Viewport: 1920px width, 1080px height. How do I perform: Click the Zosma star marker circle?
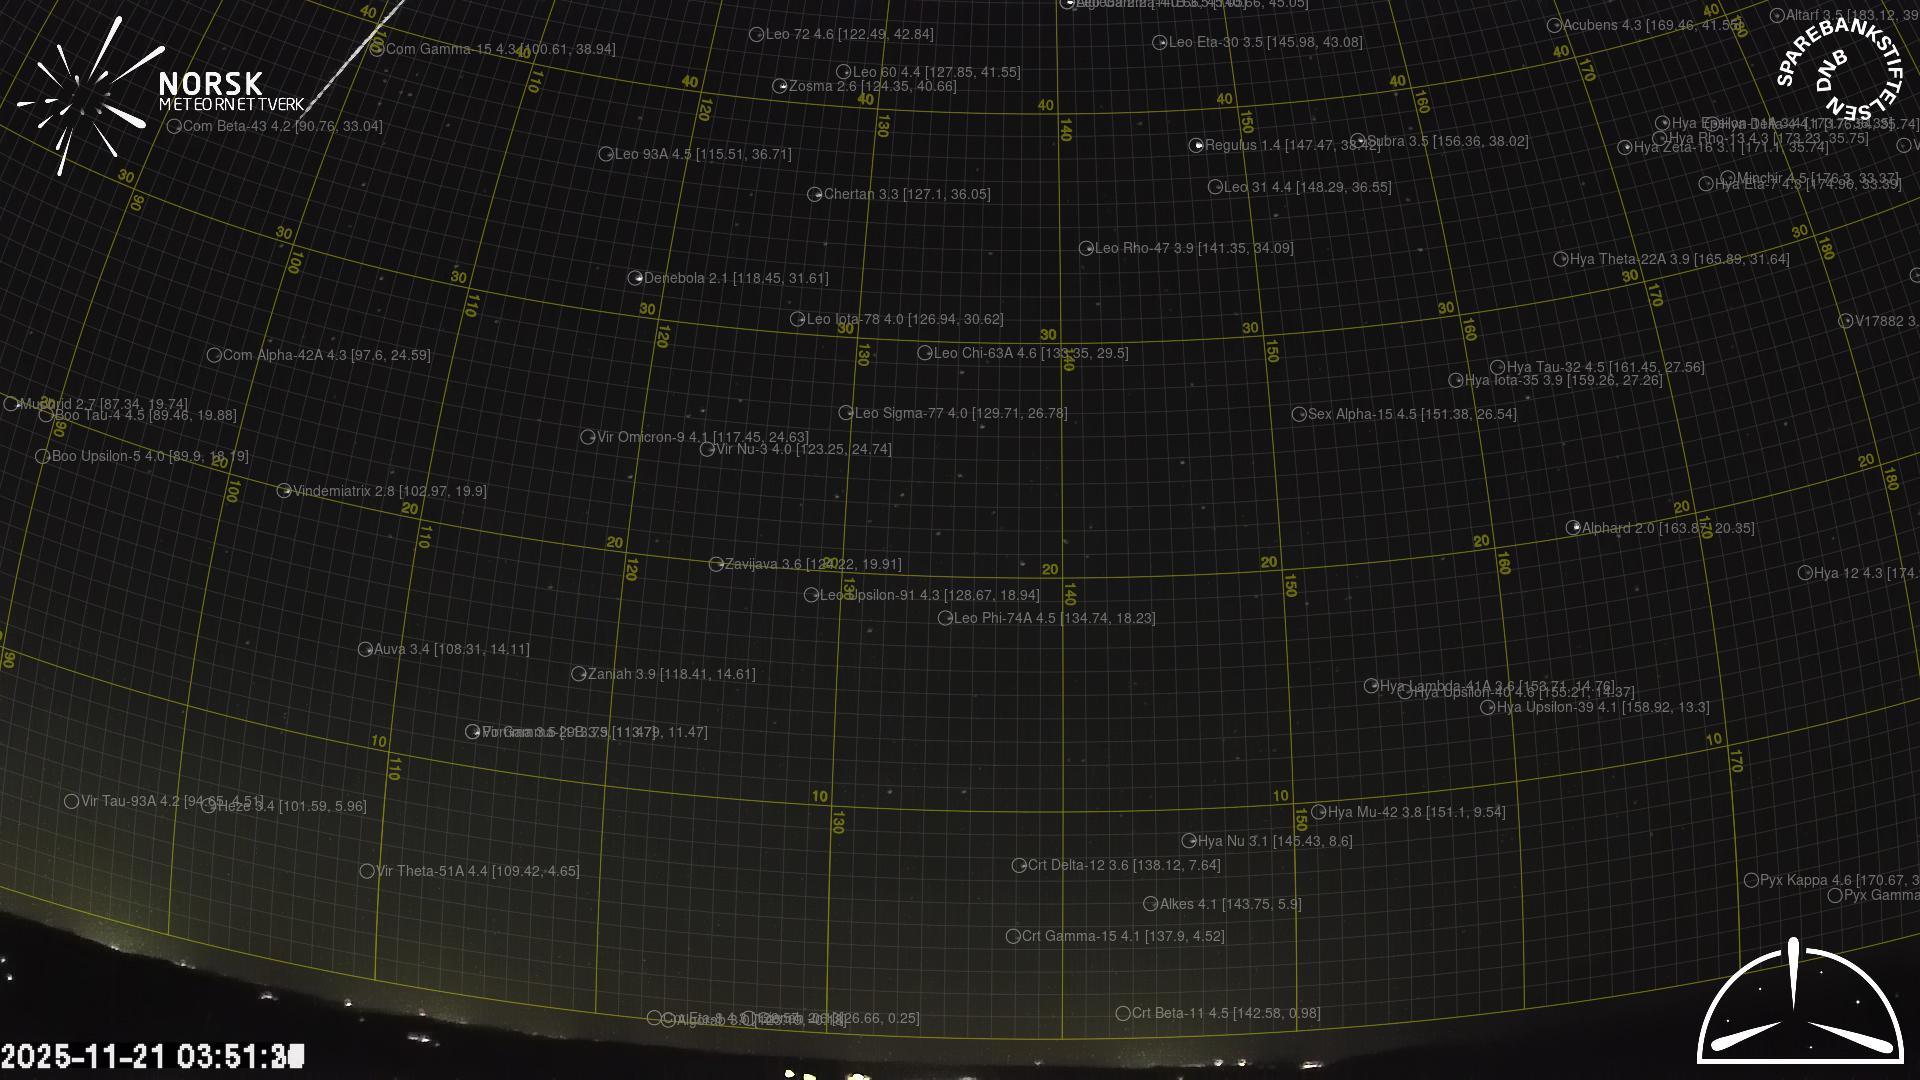click(x=780, y=87)
